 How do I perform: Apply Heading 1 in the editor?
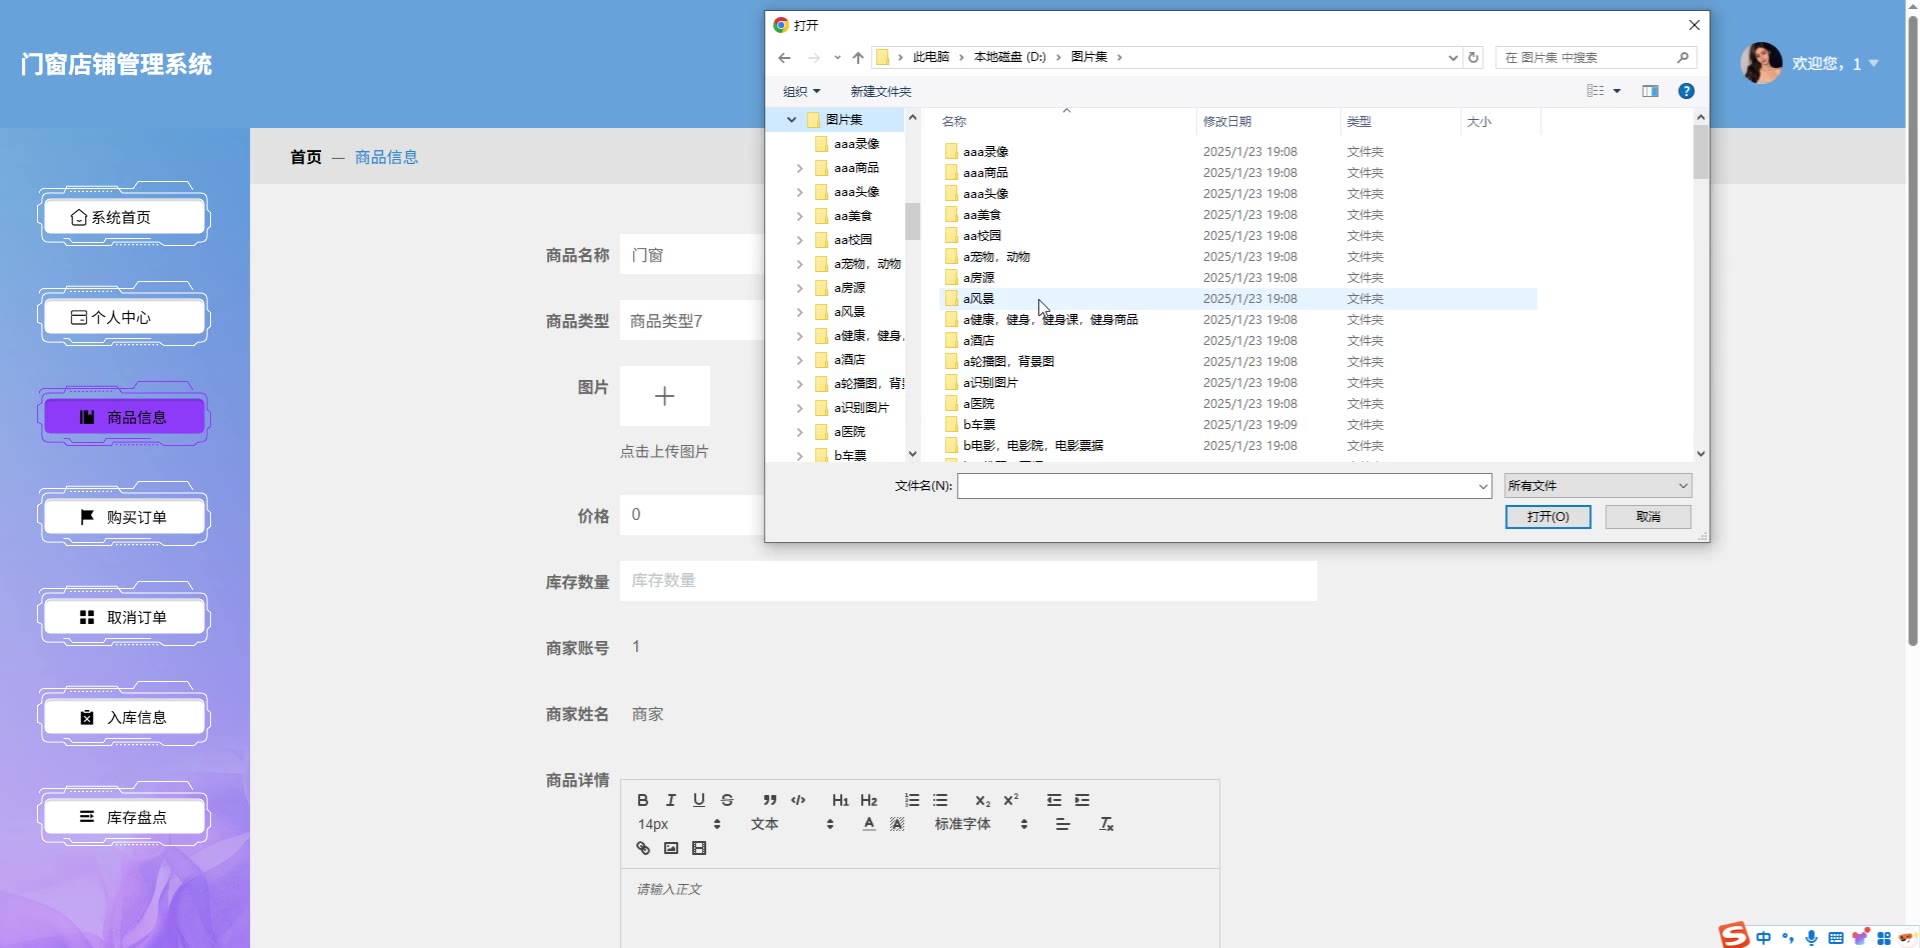[x=840, y=800]
